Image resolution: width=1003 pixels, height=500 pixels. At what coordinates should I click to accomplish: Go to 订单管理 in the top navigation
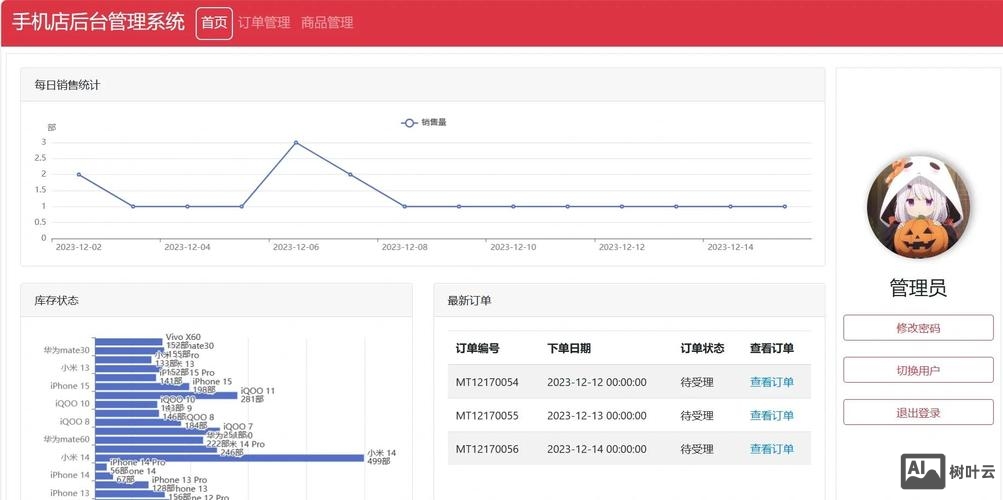coord(264,23)
